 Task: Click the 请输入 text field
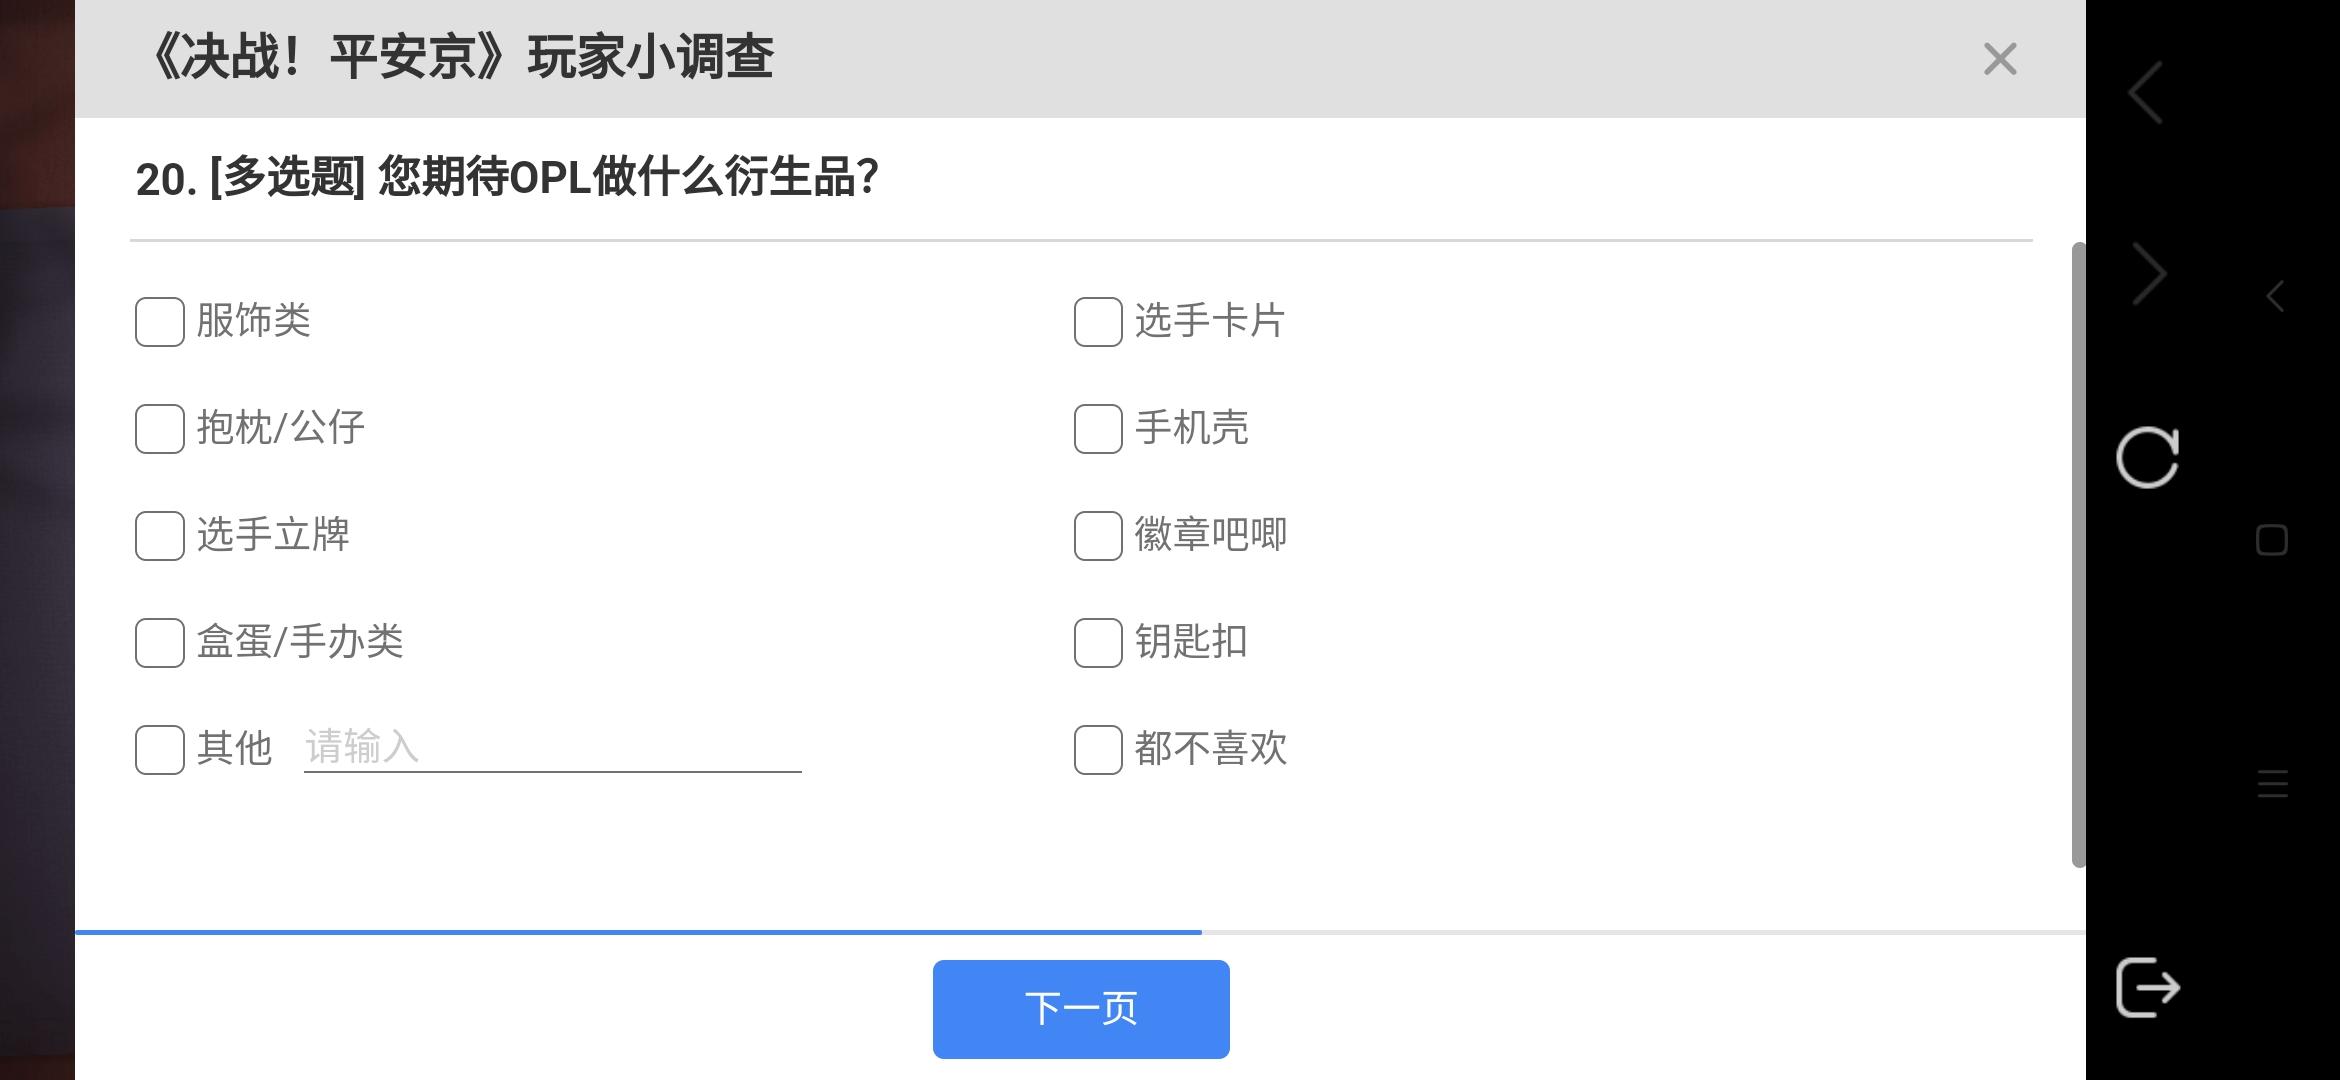click(x=553, y=748)
